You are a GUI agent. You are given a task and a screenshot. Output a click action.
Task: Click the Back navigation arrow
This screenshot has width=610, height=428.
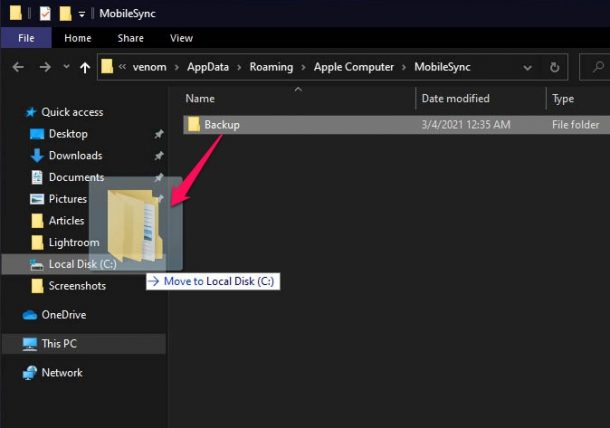pos(18,67)
